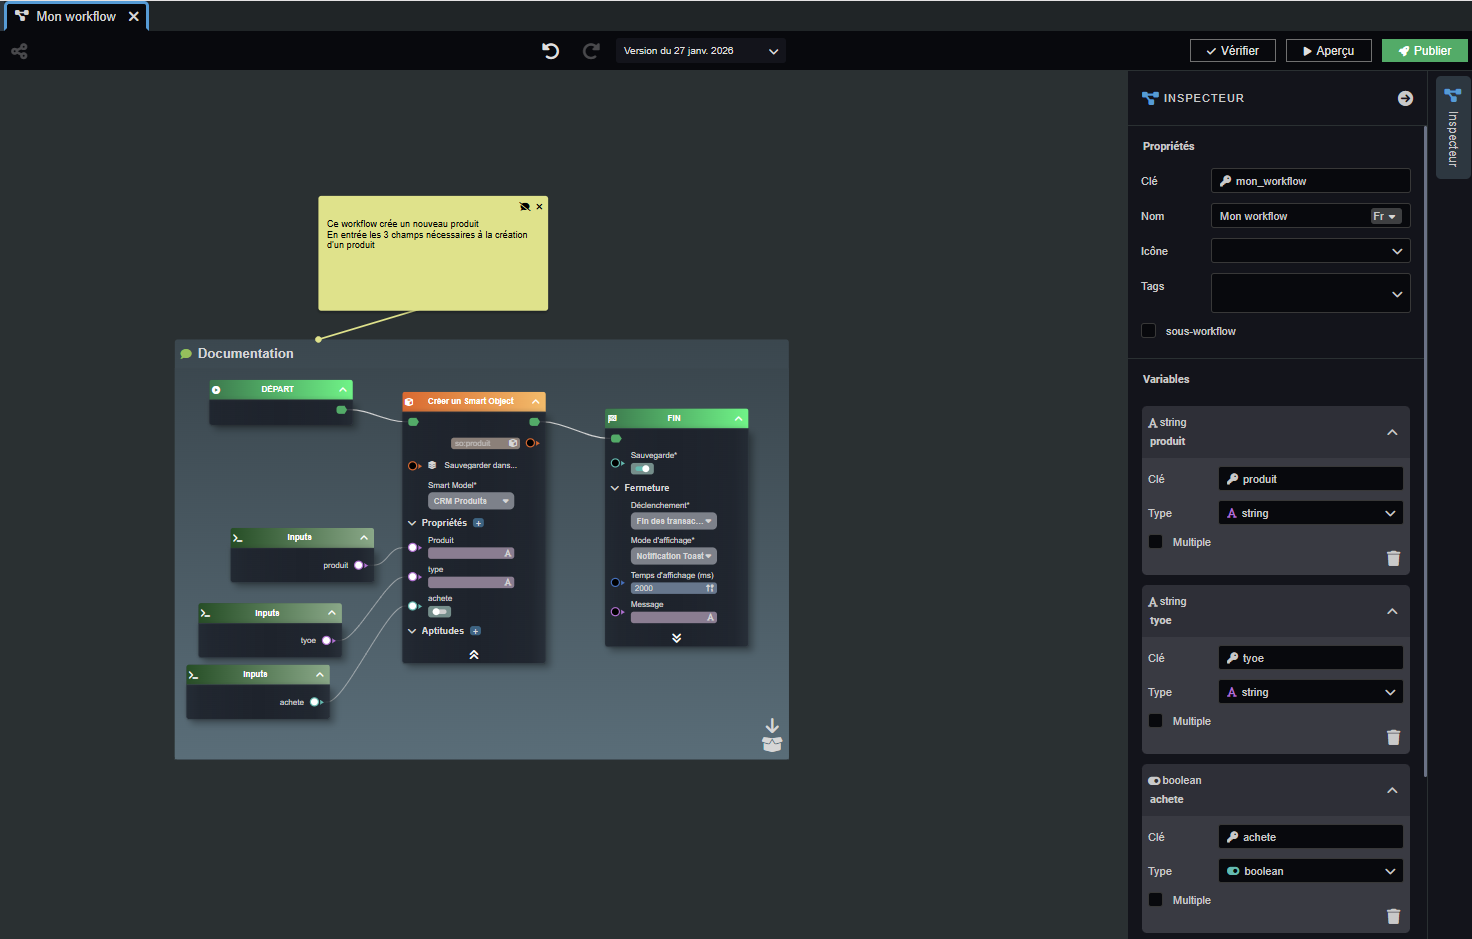Click the Vérifier button

tap(1232, 51)
